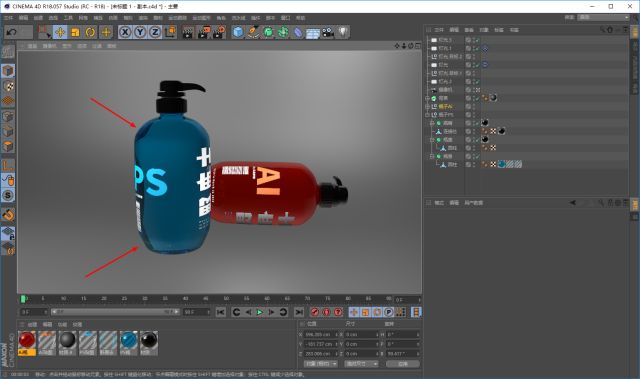Open the first menu in the menu bar
The width and height of the screenshot is (640, 379).
[8, 18]
